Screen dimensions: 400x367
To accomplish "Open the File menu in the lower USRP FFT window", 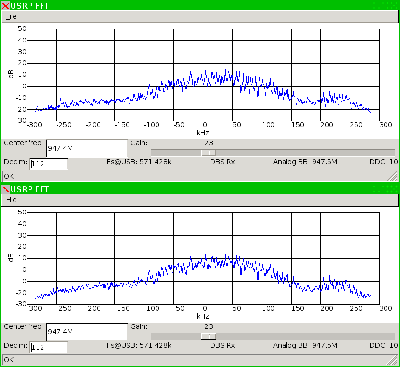I will tap(11, 200).
